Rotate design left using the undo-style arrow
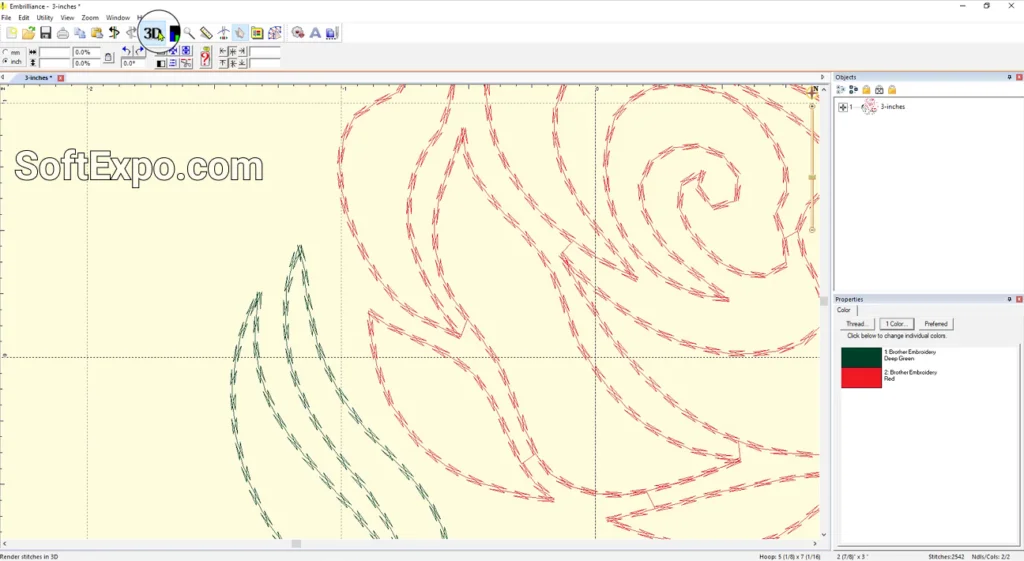 (x=126, y=51)
